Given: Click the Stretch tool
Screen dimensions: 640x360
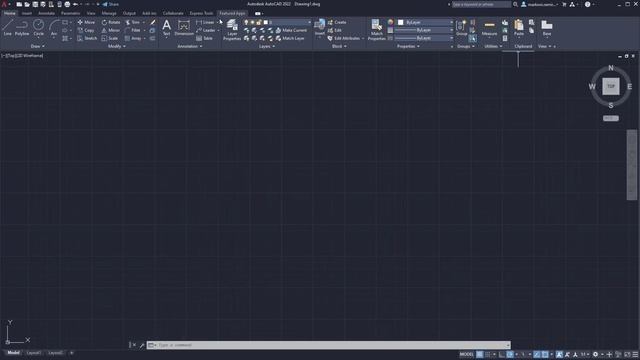Looking at the screenshot, I should pyautogui.click(x=87, y=38).
